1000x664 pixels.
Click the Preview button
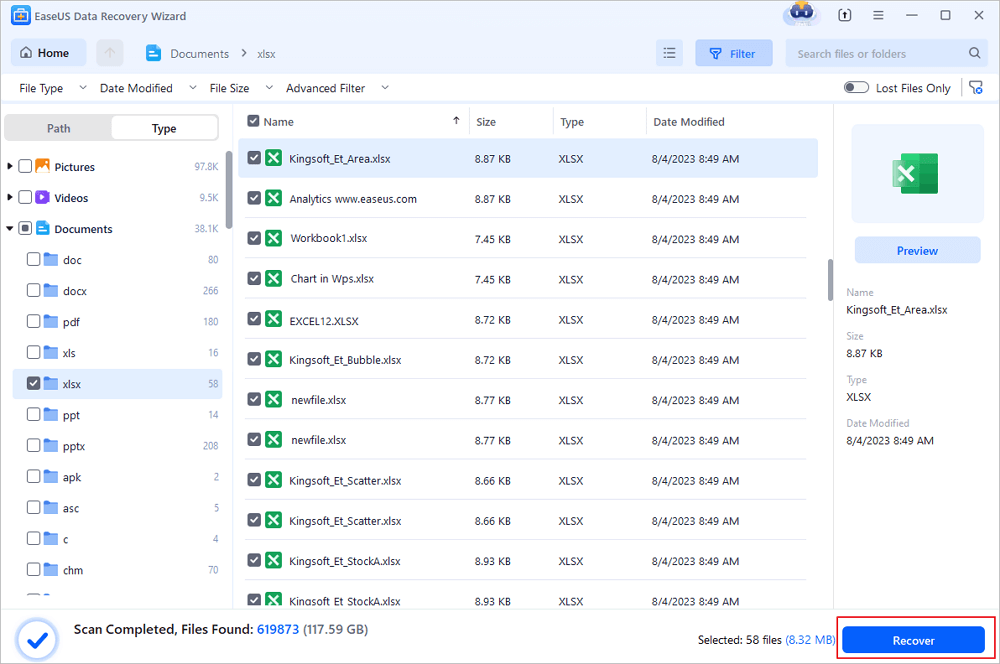coord(917,250)
